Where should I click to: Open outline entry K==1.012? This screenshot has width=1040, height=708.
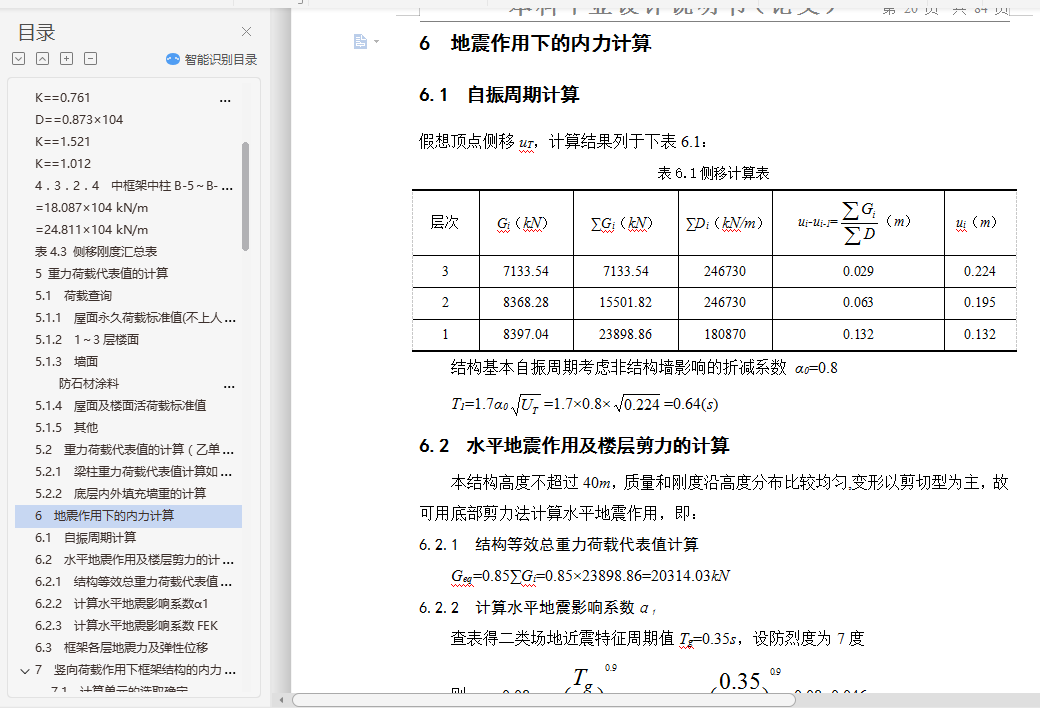tap(62, 163)
